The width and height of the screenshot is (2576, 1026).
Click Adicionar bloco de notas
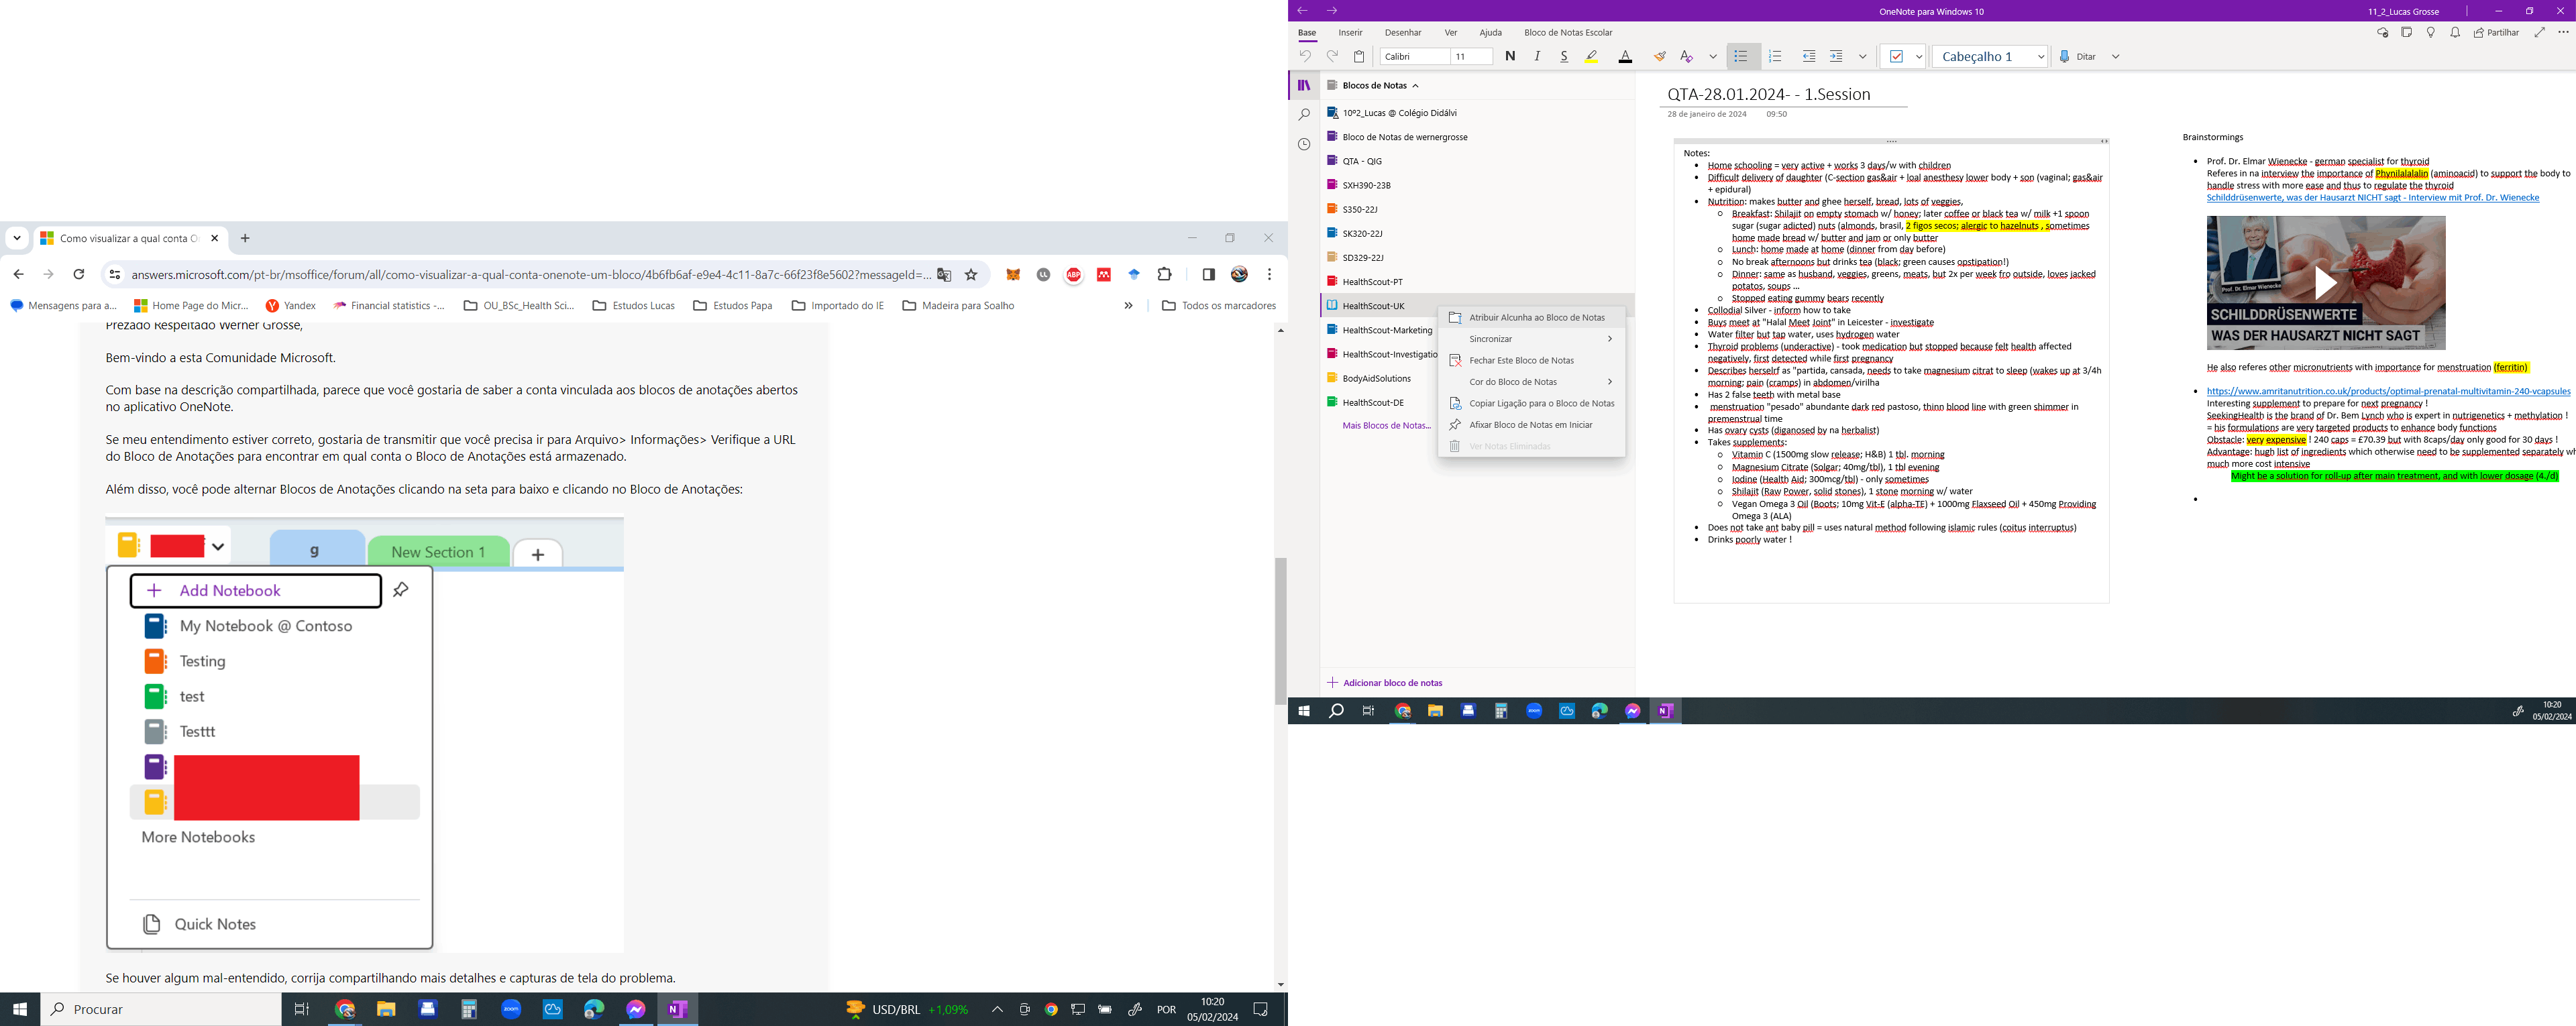(1385, 683)
